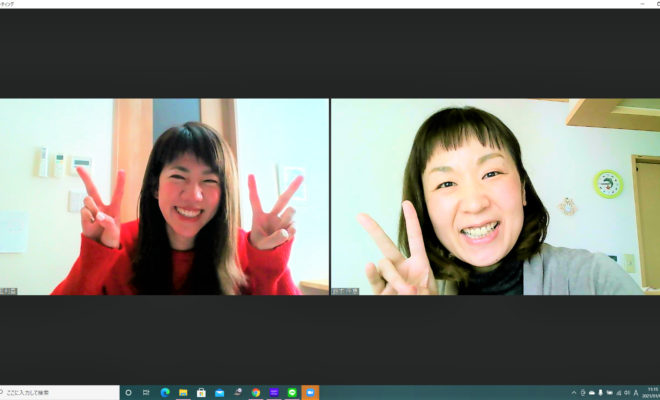Toggle the Japanese IME input mode indicator
The height and width of the screenshot is (400, 660).
click(636, 393)
